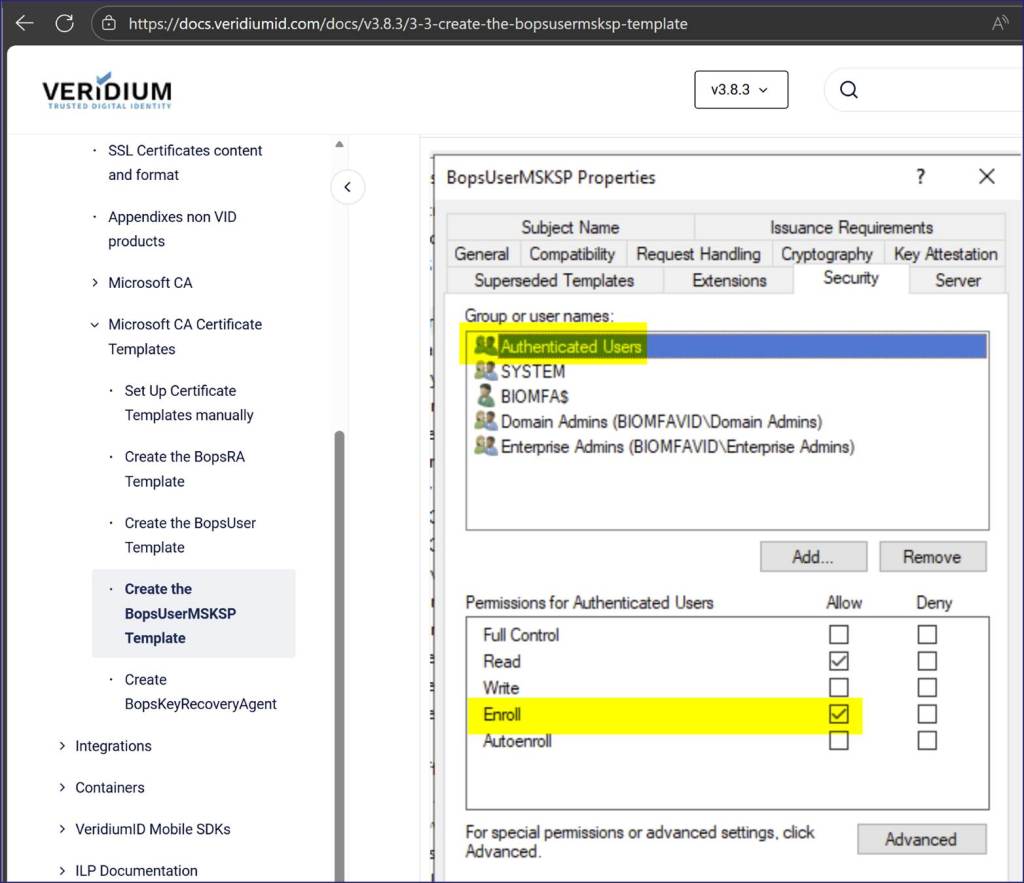Switch to the Extensions tab
The height and width of the screenshot is (883, 1024).
click(729, 281)
